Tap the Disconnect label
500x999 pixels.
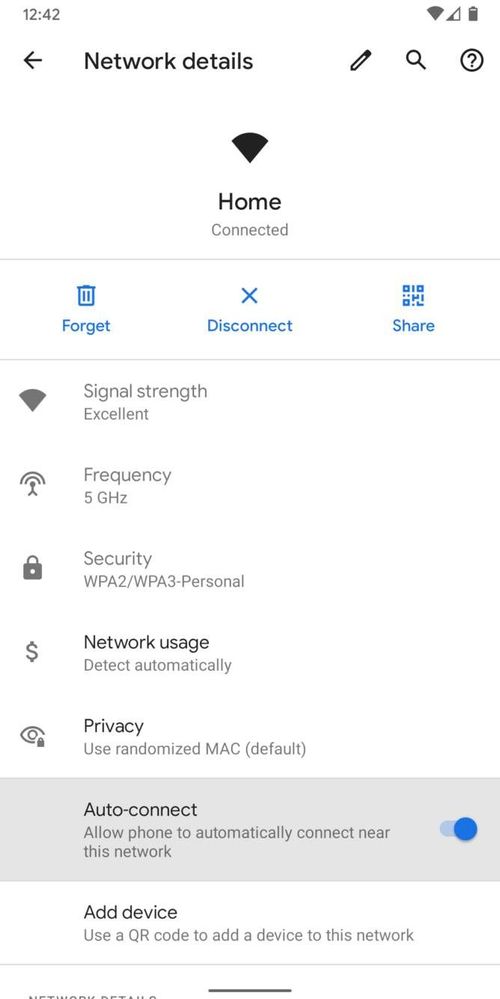click(250, 326)
